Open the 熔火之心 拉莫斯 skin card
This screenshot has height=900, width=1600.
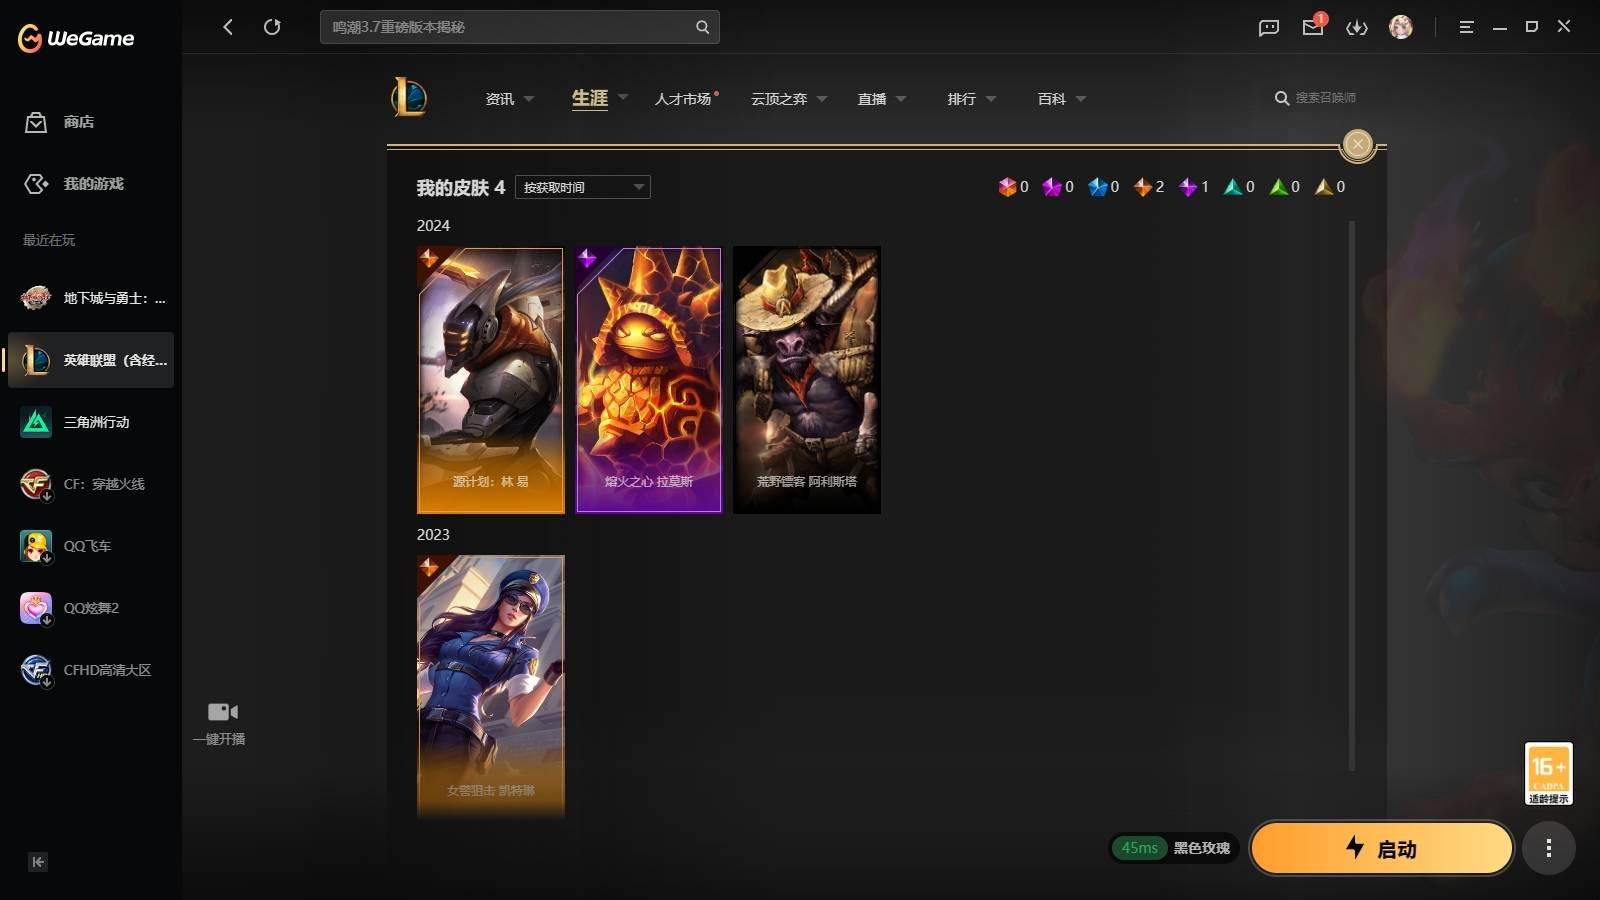point(649,381)
